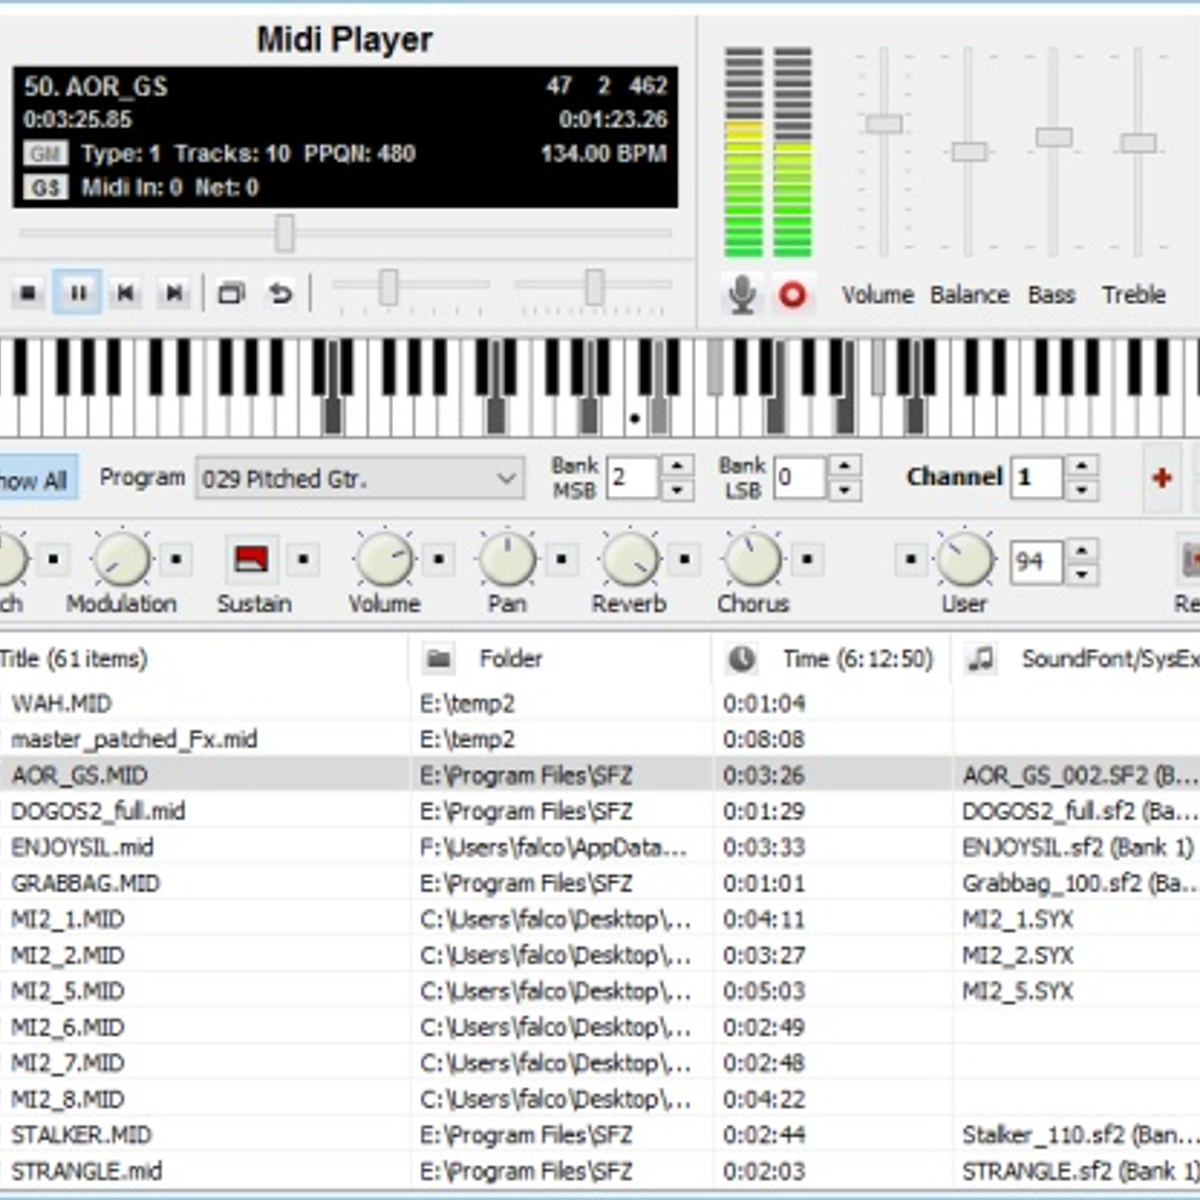1200x1200 pixels.
Task: Skip to the previous track
Action: pyautogui.click(x=126, y=293)
